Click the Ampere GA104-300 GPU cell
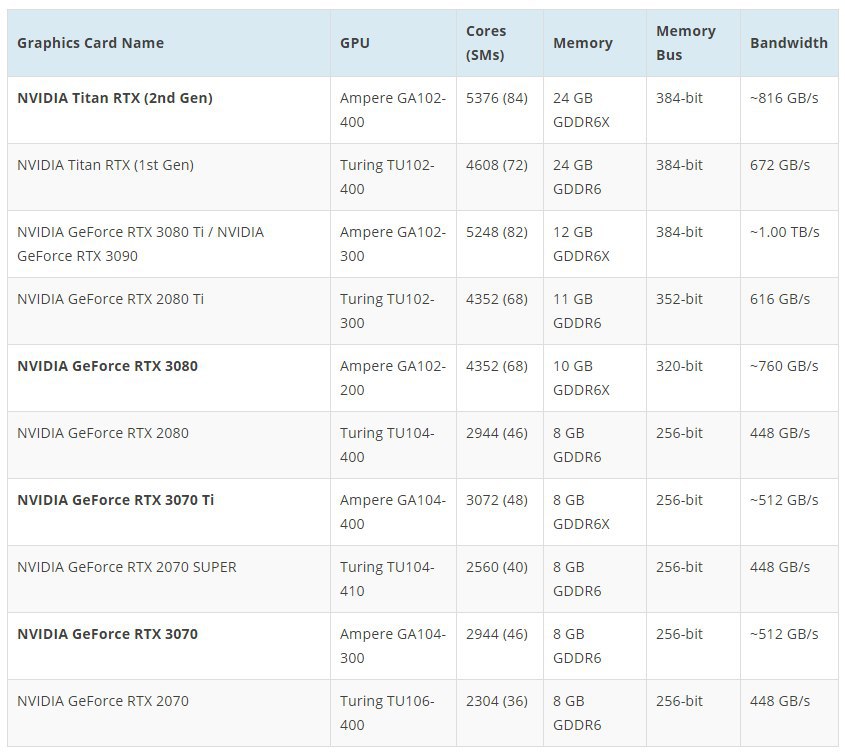This screenshot has width=845, height=753. (x=393, y=646)
